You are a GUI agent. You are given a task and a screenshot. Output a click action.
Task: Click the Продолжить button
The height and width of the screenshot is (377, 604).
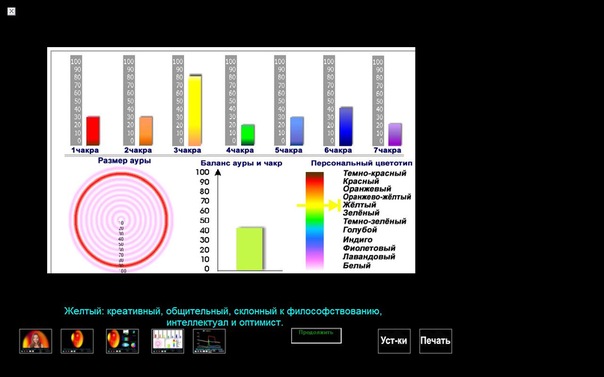pos(316,336)
